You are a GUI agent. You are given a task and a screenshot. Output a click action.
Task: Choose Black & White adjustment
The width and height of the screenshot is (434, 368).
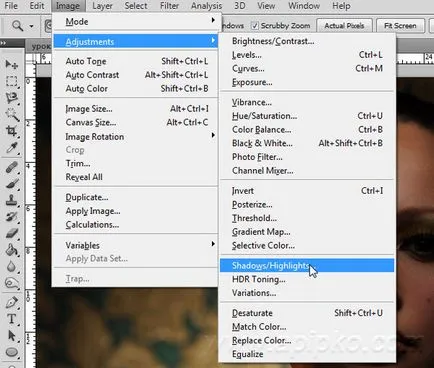click(307, 143)
